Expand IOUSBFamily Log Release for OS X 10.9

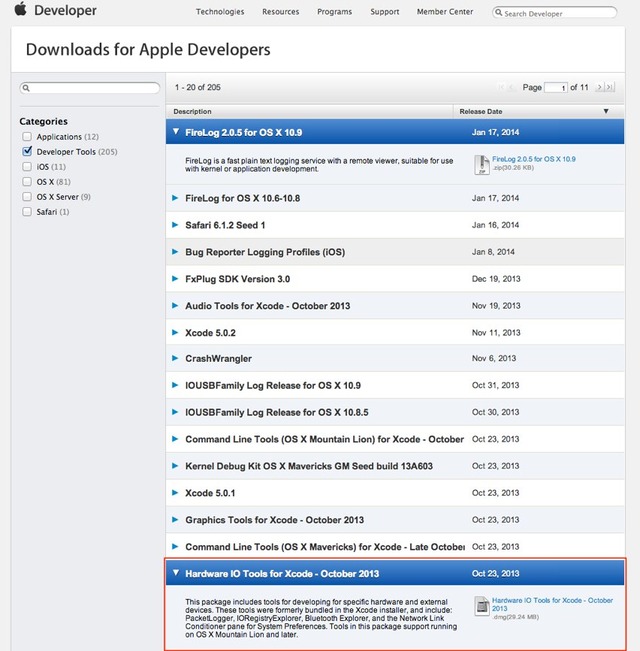click(x=175, y=385)
